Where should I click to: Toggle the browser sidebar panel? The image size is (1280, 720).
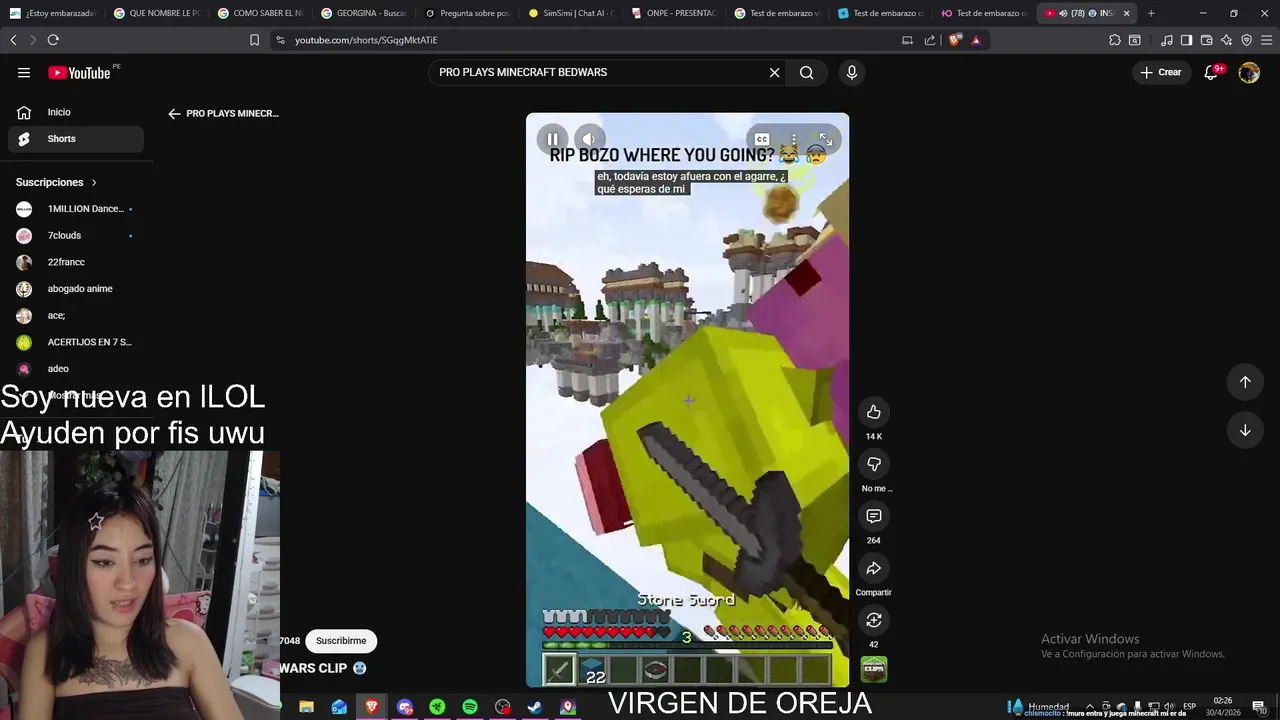click(1186, 40)
